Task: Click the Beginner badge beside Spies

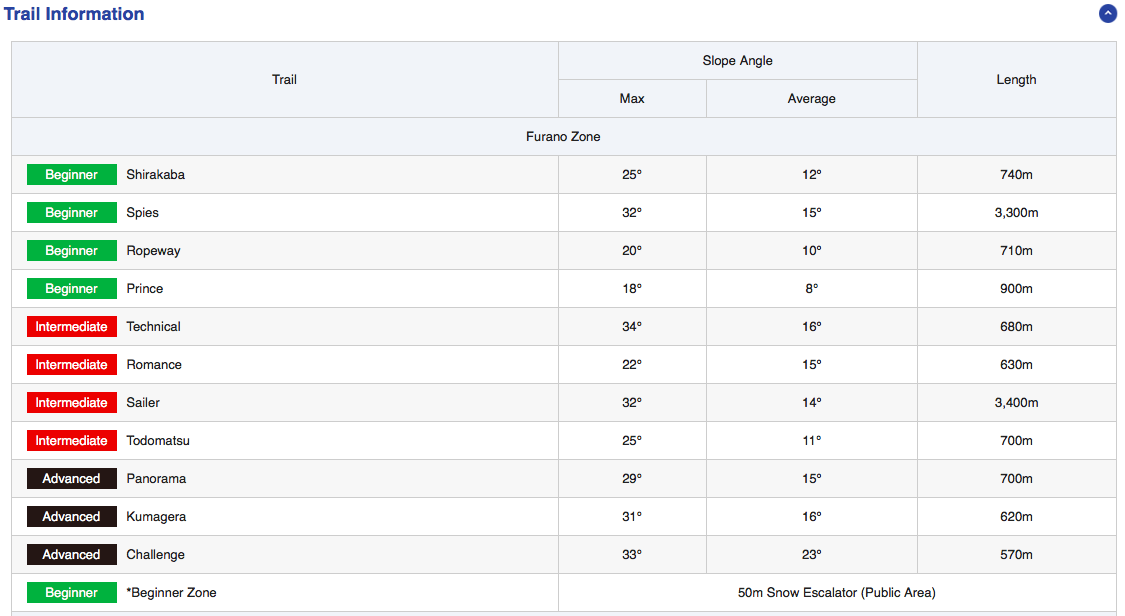Action: point(72,213)
